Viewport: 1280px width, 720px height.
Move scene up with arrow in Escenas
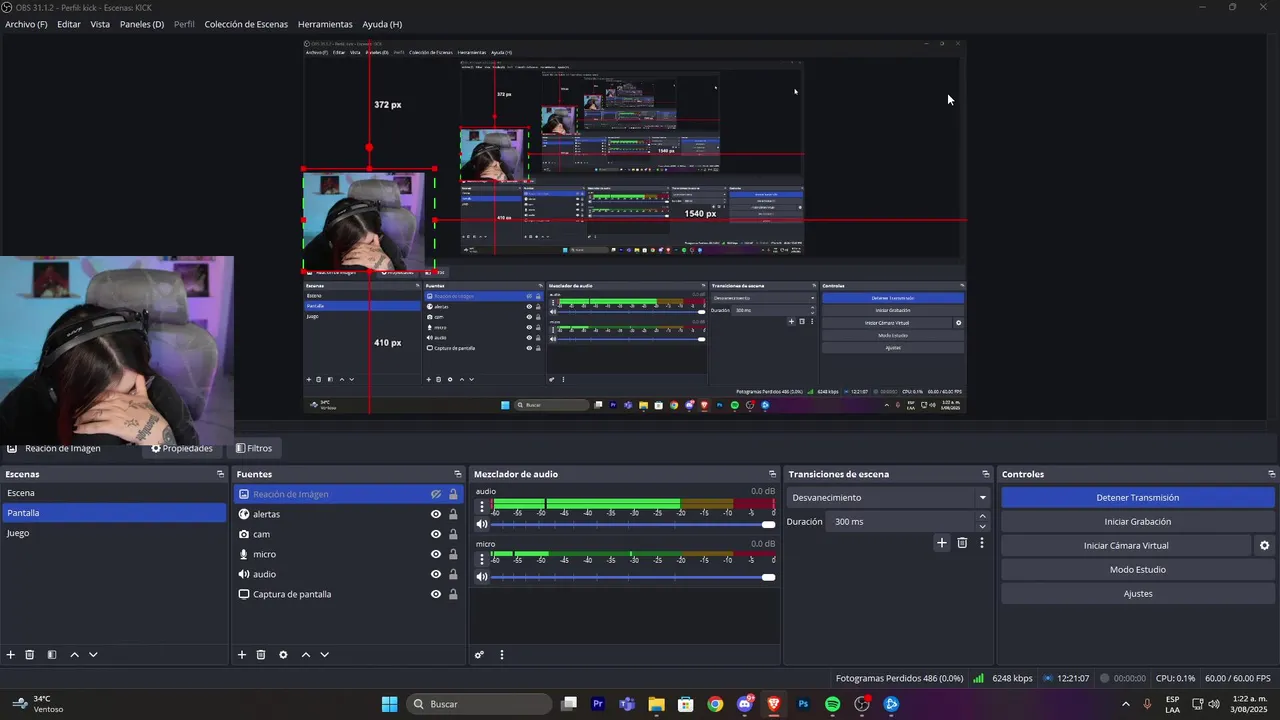click(x=74, y=655)
